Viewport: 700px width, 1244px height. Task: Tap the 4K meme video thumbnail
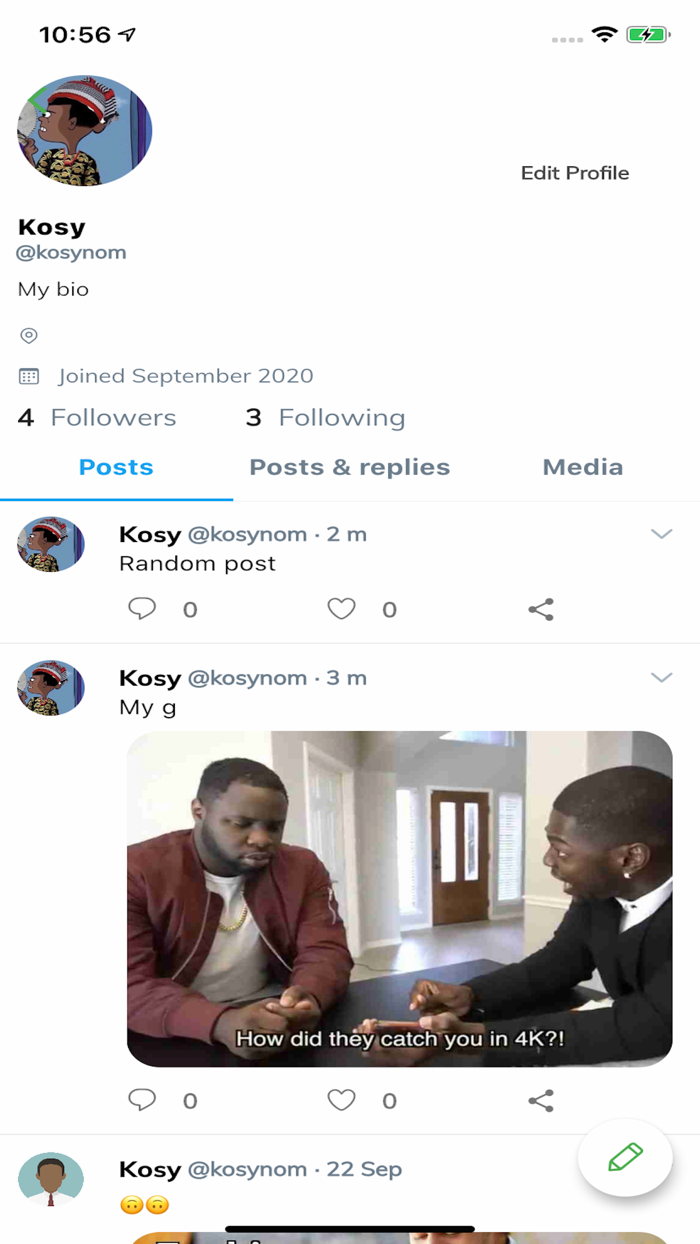coord(399,895)
